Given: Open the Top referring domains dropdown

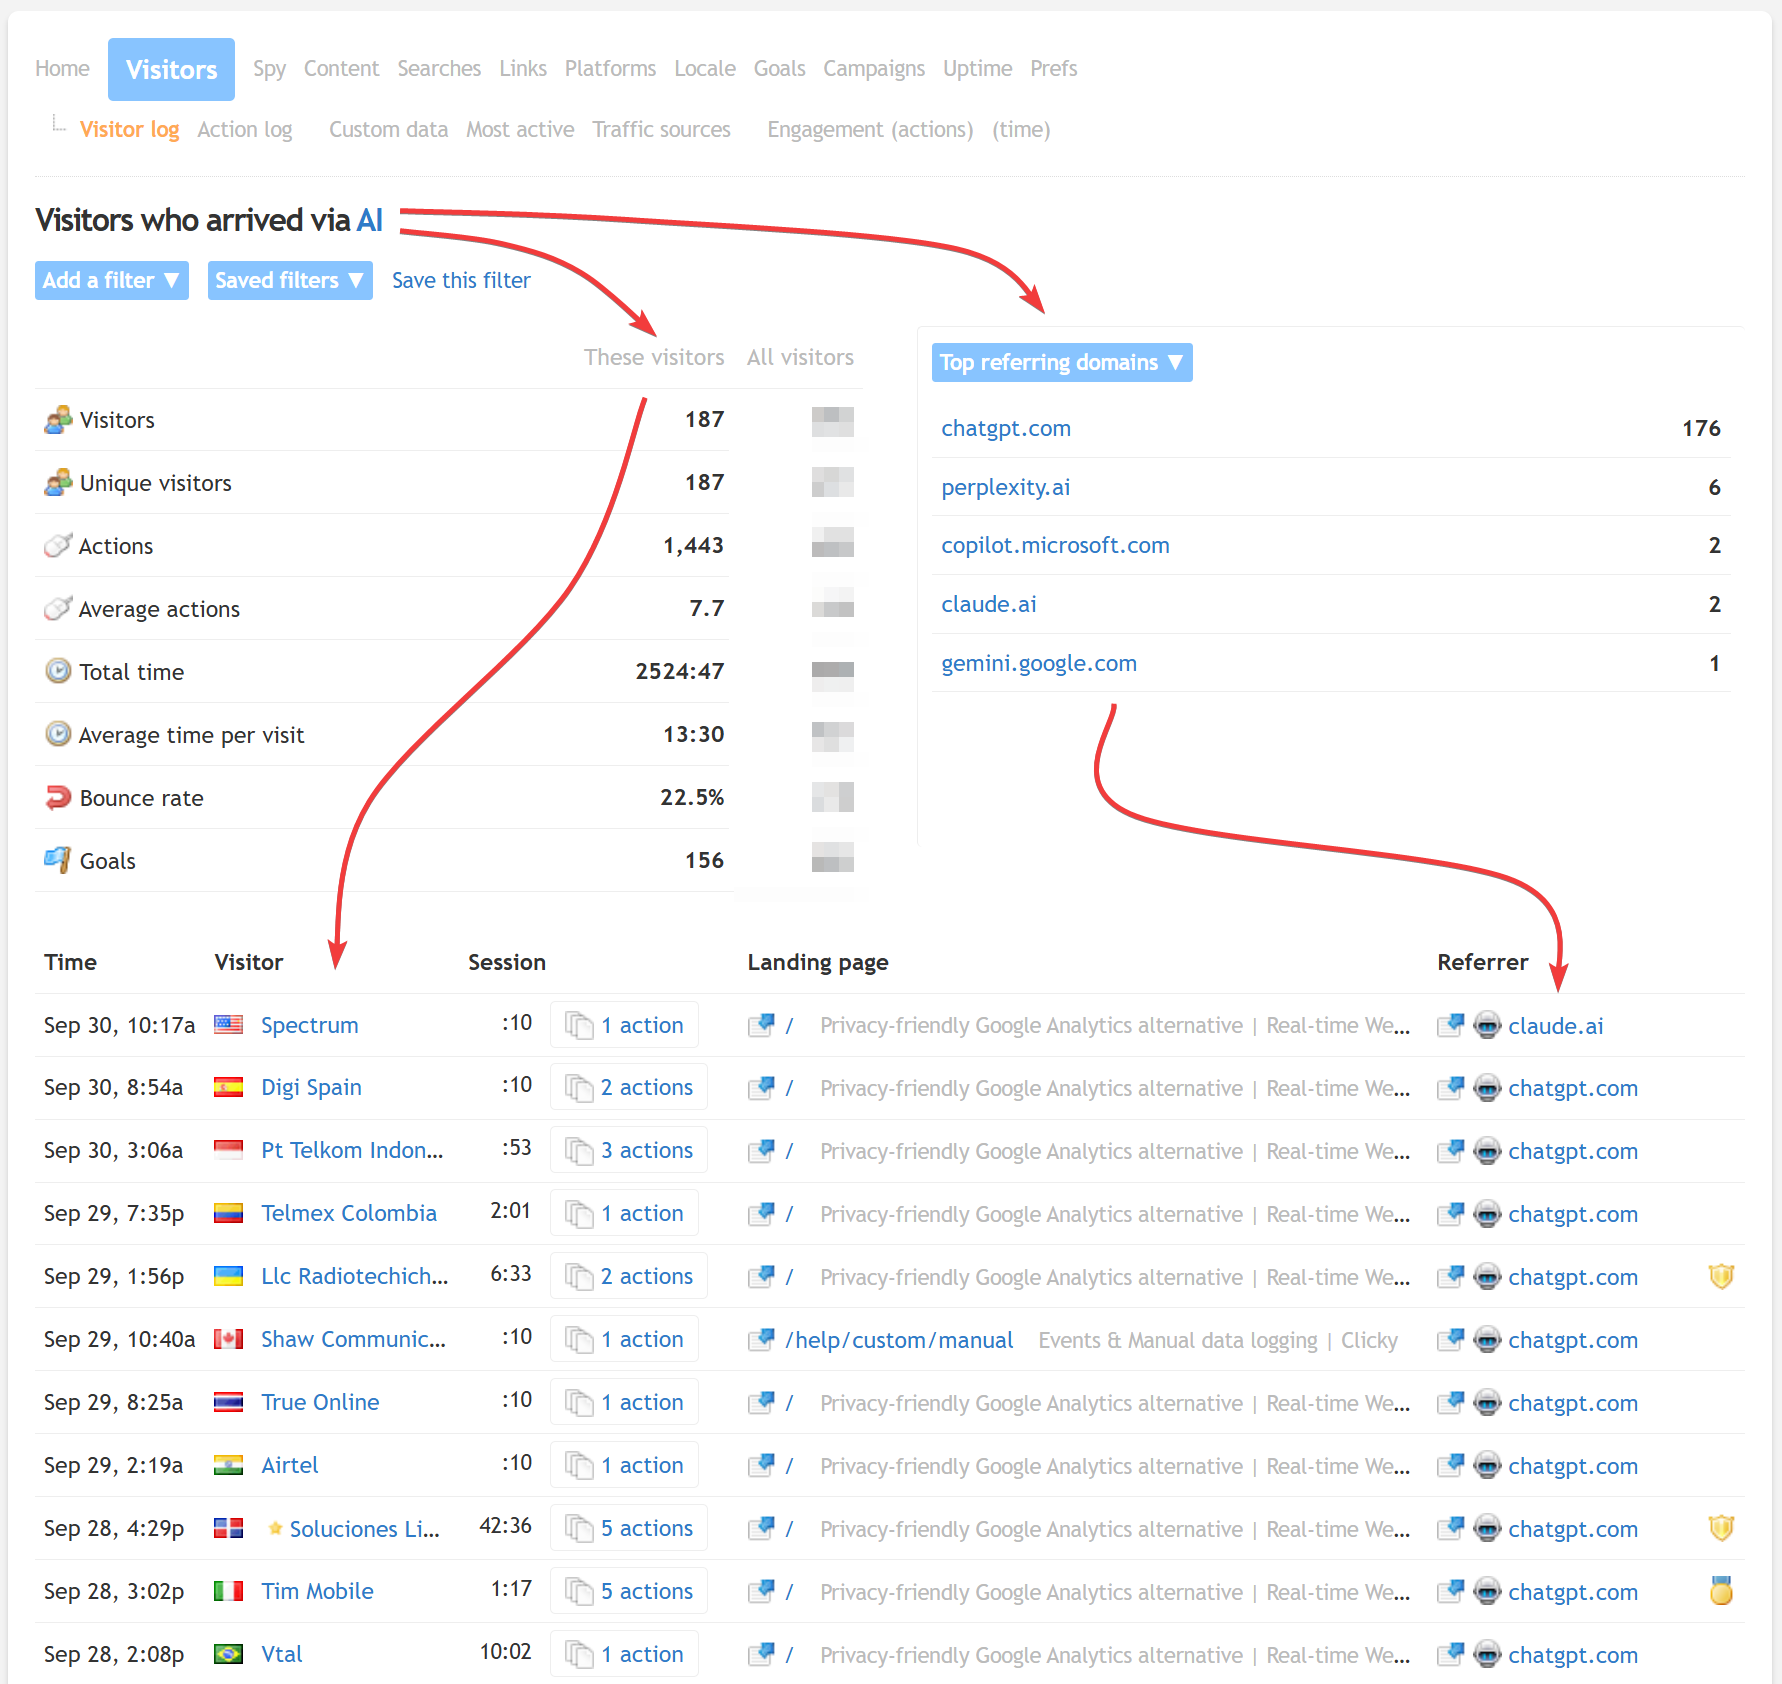Looking at the screenshot, I should click(1061, 362).
